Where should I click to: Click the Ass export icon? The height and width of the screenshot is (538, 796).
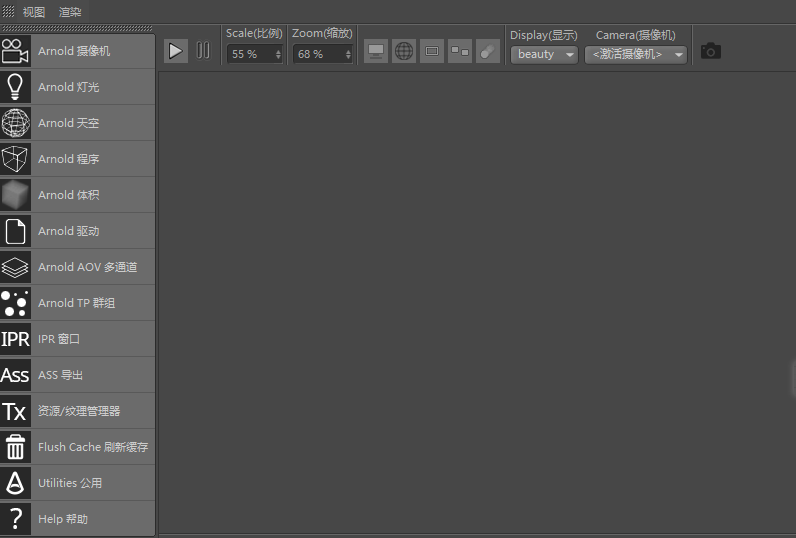click(x=15, y=375)
